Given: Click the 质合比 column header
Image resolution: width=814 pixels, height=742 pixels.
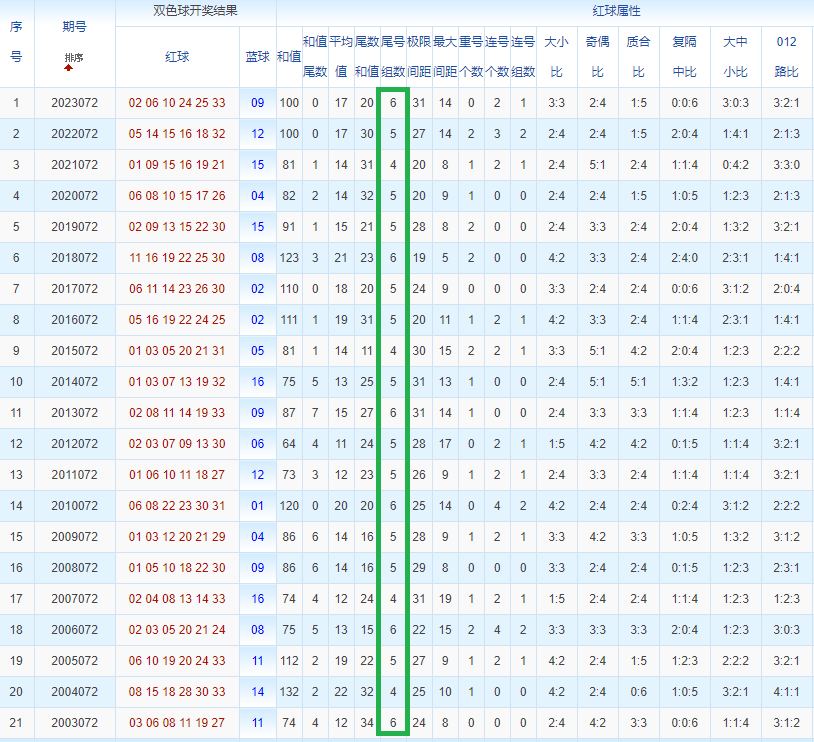Looking at the screenshot, I should [639, 57].
